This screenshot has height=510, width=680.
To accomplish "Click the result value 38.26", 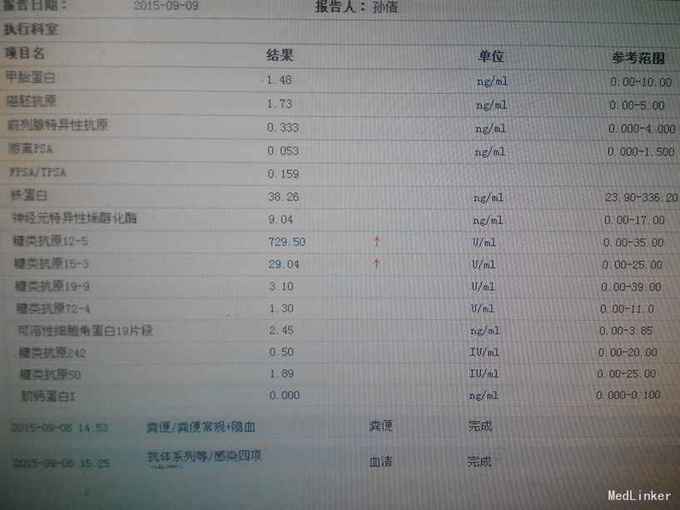I will coord(284,197).
